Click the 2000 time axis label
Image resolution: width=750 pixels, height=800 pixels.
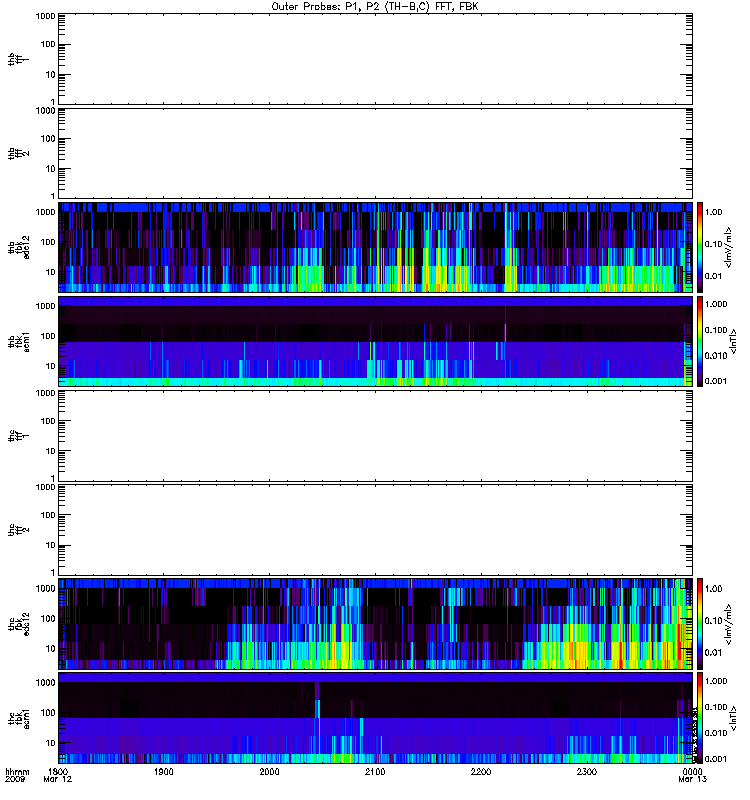(x=269, y=771)
